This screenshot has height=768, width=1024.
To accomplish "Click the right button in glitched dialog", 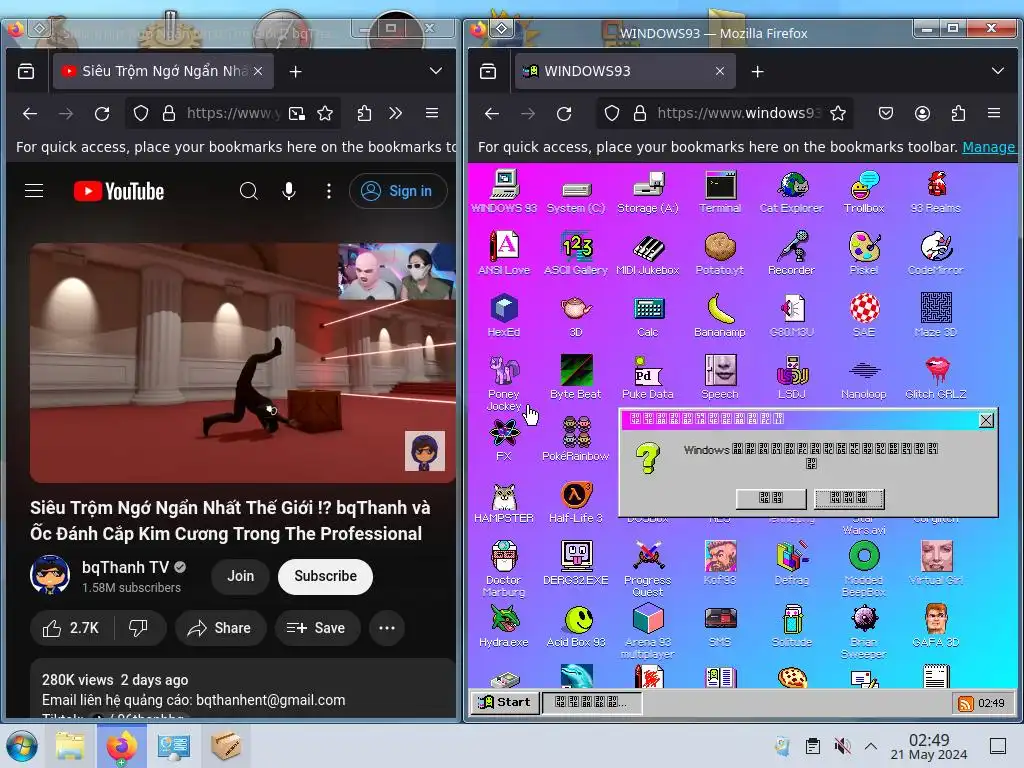I will pos(849,498).
